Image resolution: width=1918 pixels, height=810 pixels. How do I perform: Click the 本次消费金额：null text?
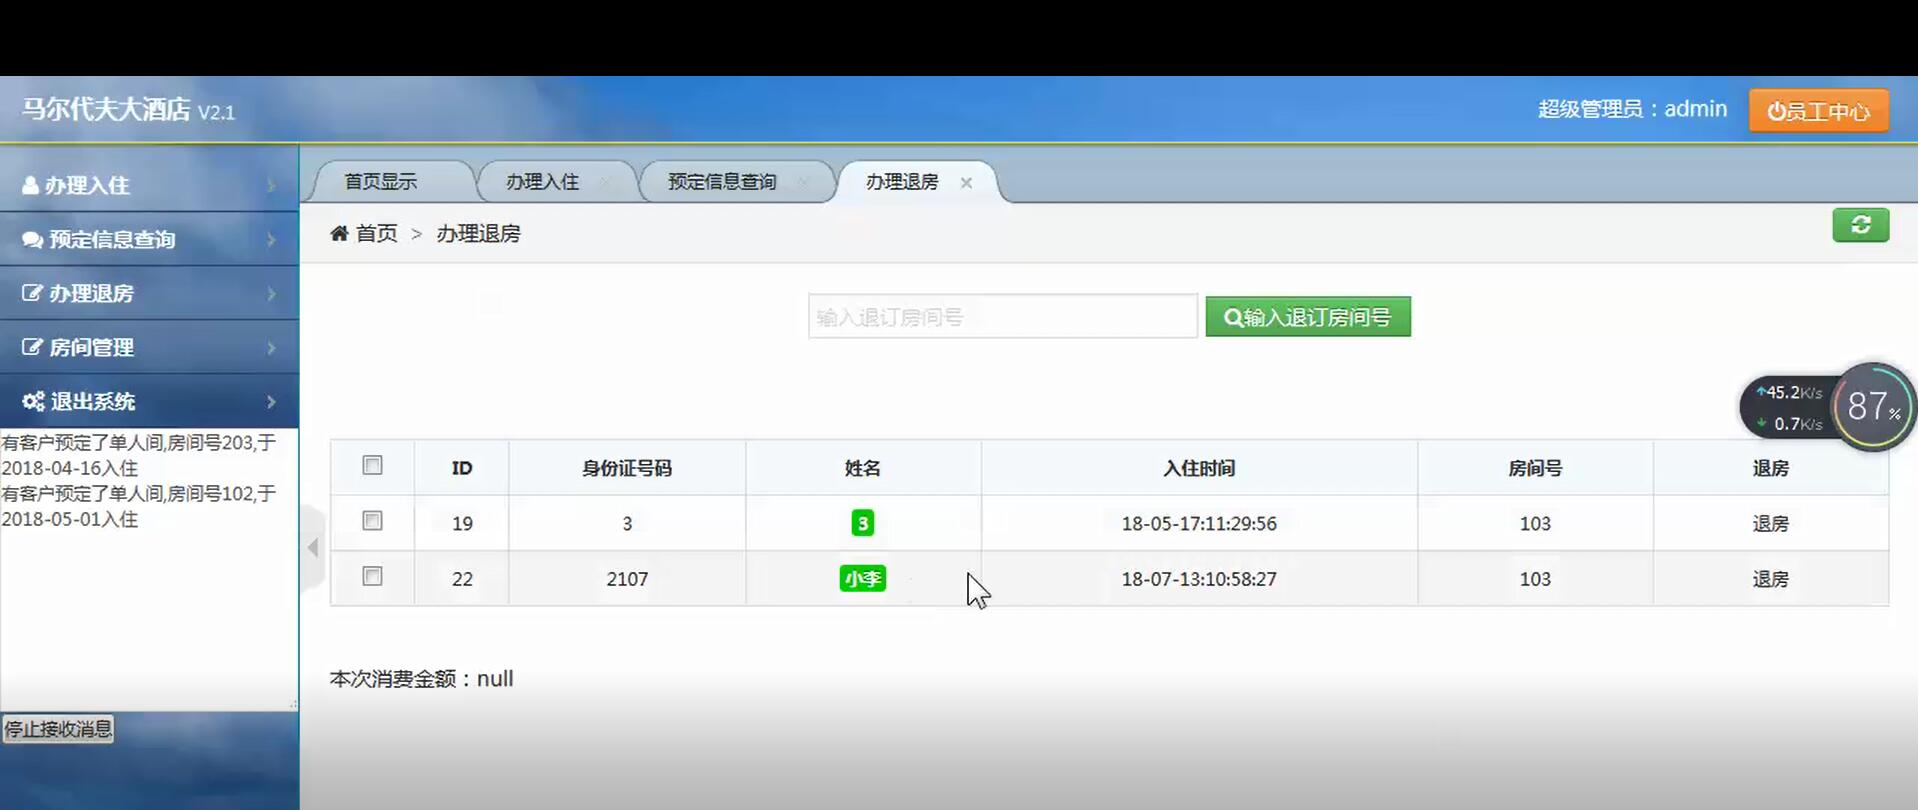[421, 678]
